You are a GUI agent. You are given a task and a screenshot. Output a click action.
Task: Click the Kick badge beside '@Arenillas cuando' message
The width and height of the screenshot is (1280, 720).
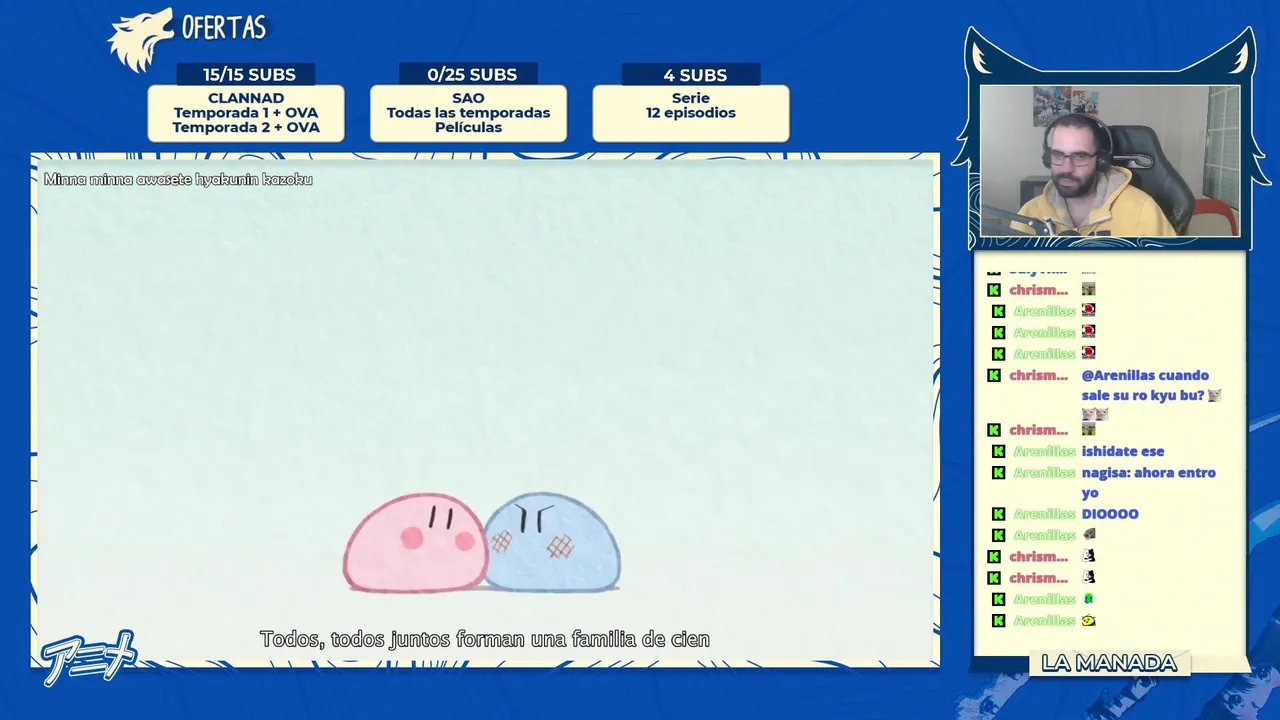pos(993,375)
